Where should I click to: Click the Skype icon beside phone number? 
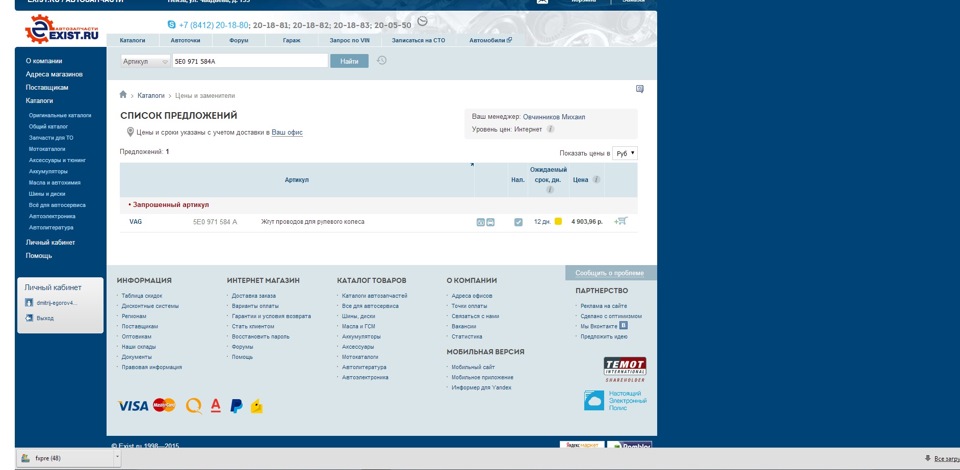[171, 25]
